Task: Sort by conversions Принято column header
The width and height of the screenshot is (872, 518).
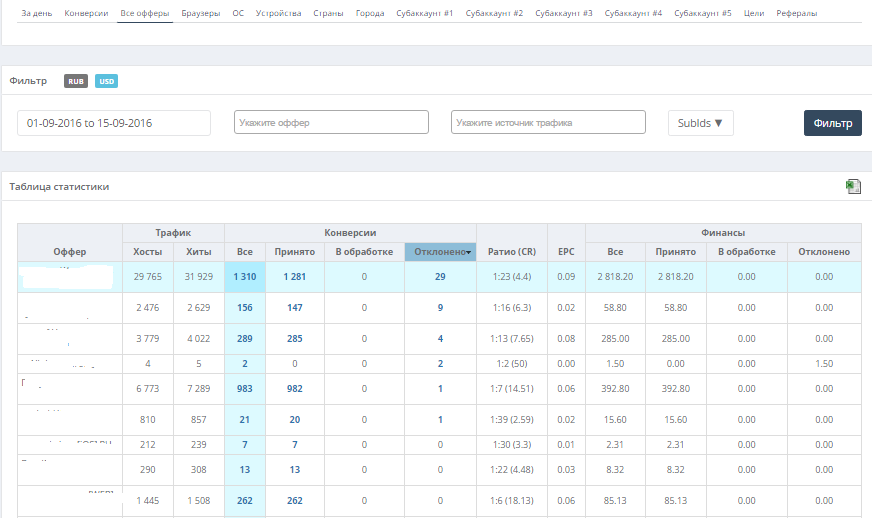Action: click(295, 251)
